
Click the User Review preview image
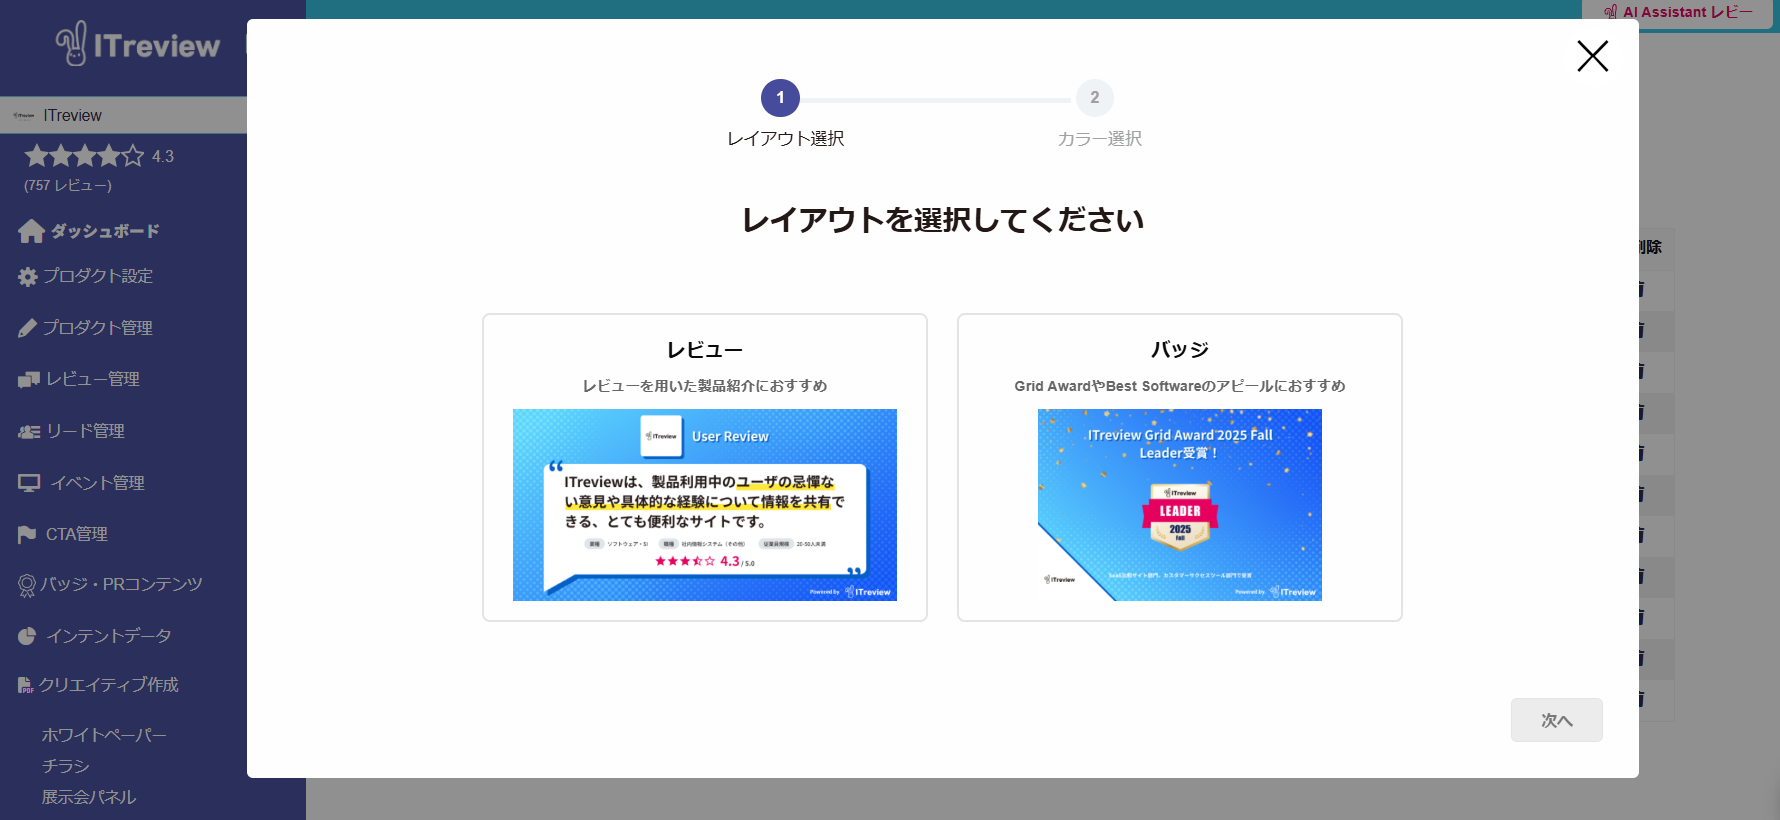tap(704, 504)
